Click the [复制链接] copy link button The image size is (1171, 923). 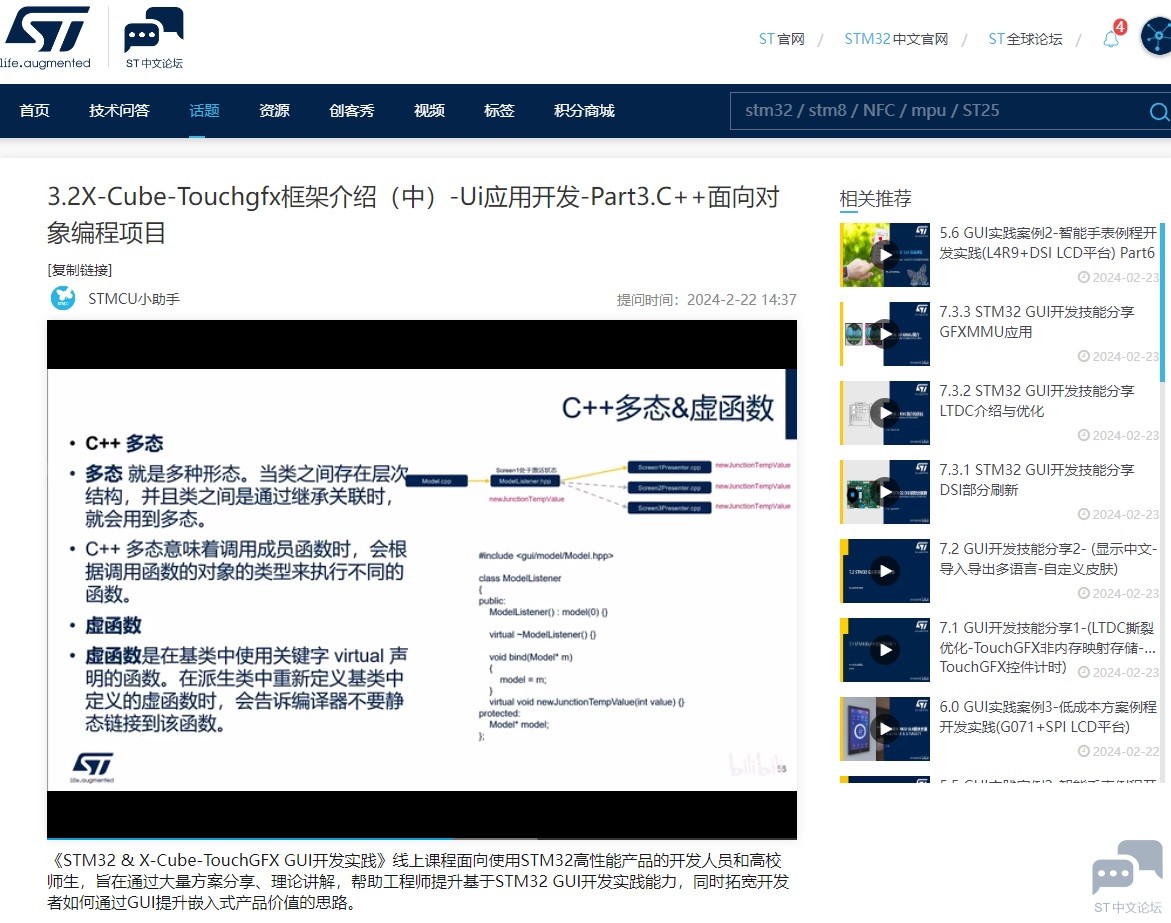tap(79, 270)
